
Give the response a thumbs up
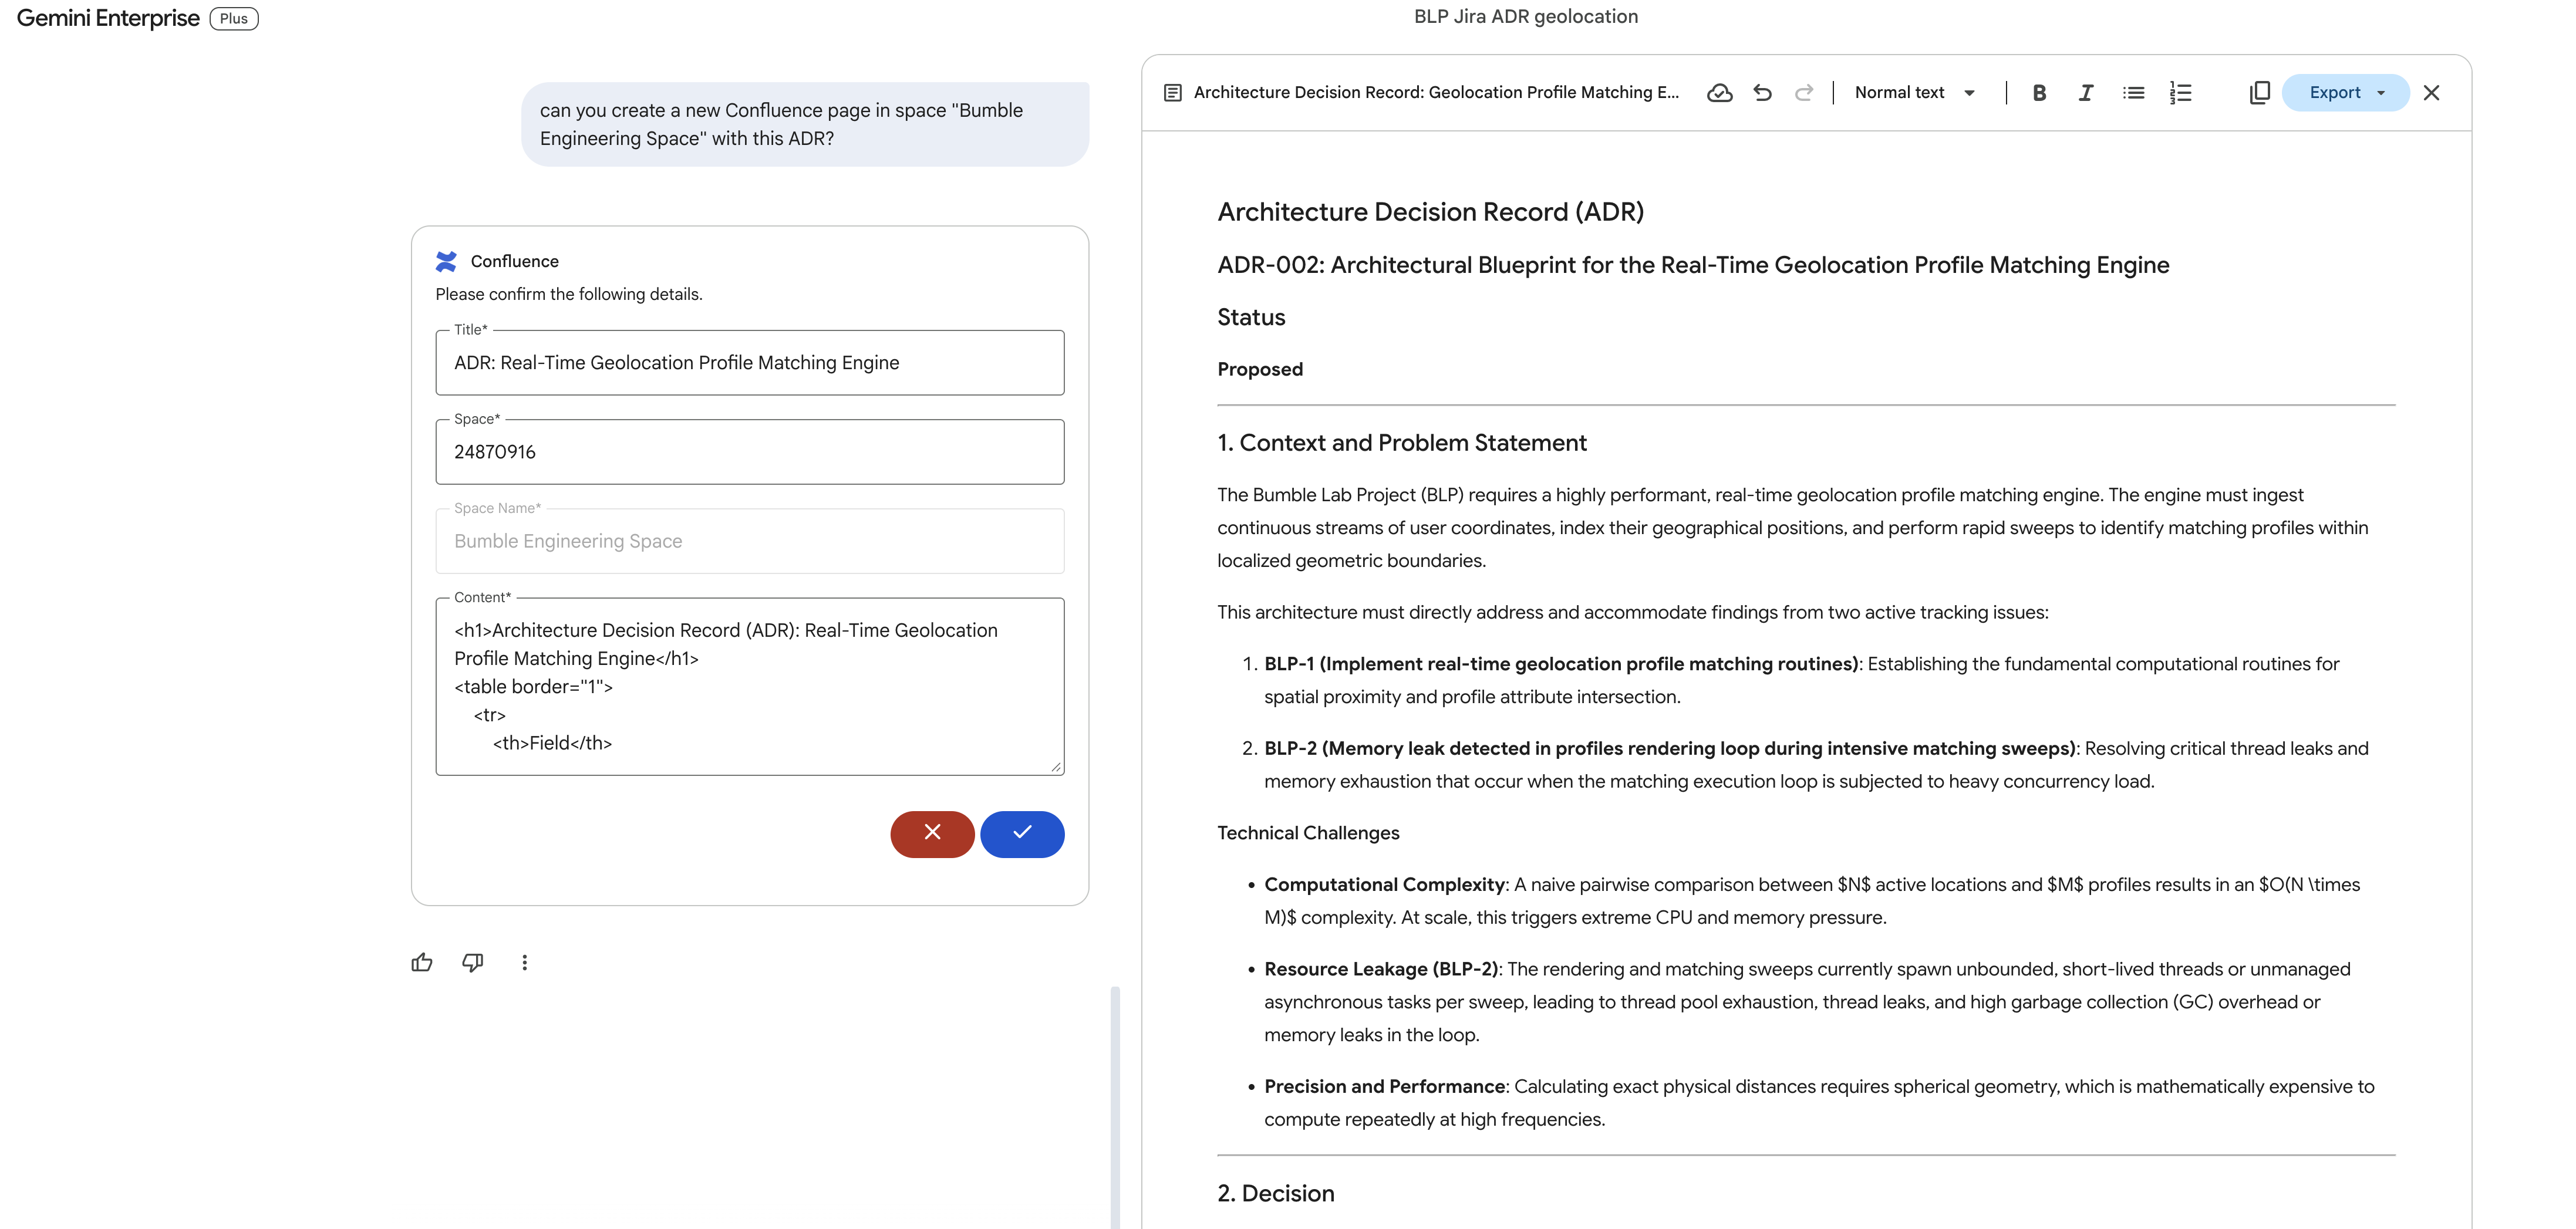(x=422, y=962)
